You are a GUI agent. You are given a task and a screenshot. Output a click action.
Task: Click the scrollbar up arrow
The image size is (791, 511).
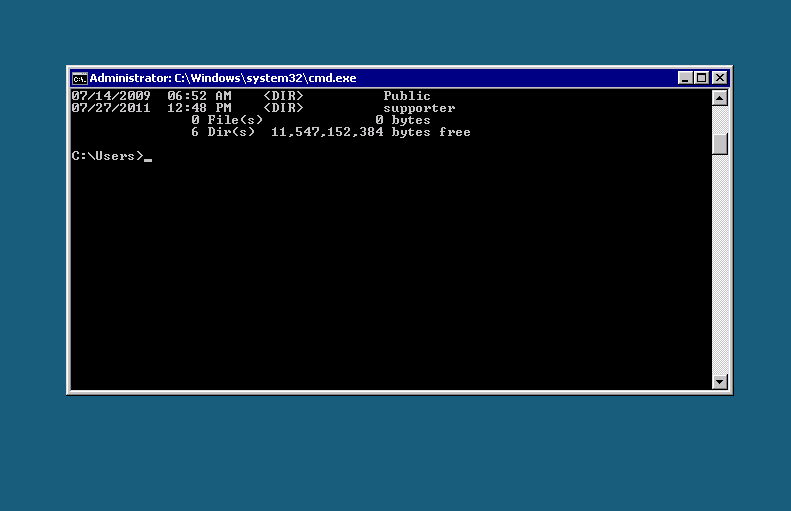(720, 98)
